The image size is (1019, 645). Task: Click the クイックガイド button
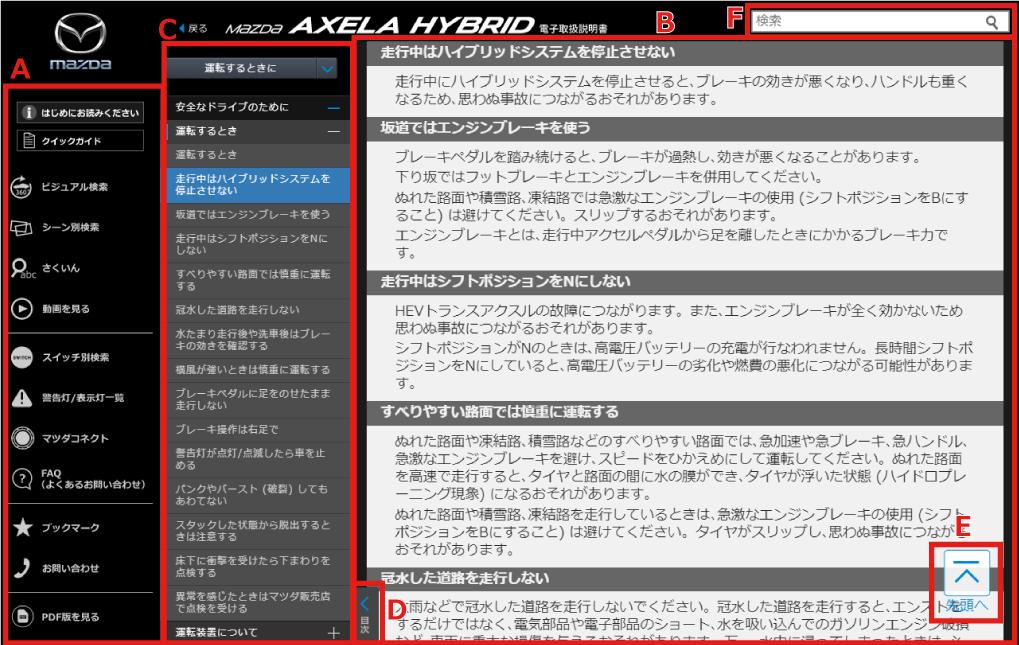click(x=81, y=141)
